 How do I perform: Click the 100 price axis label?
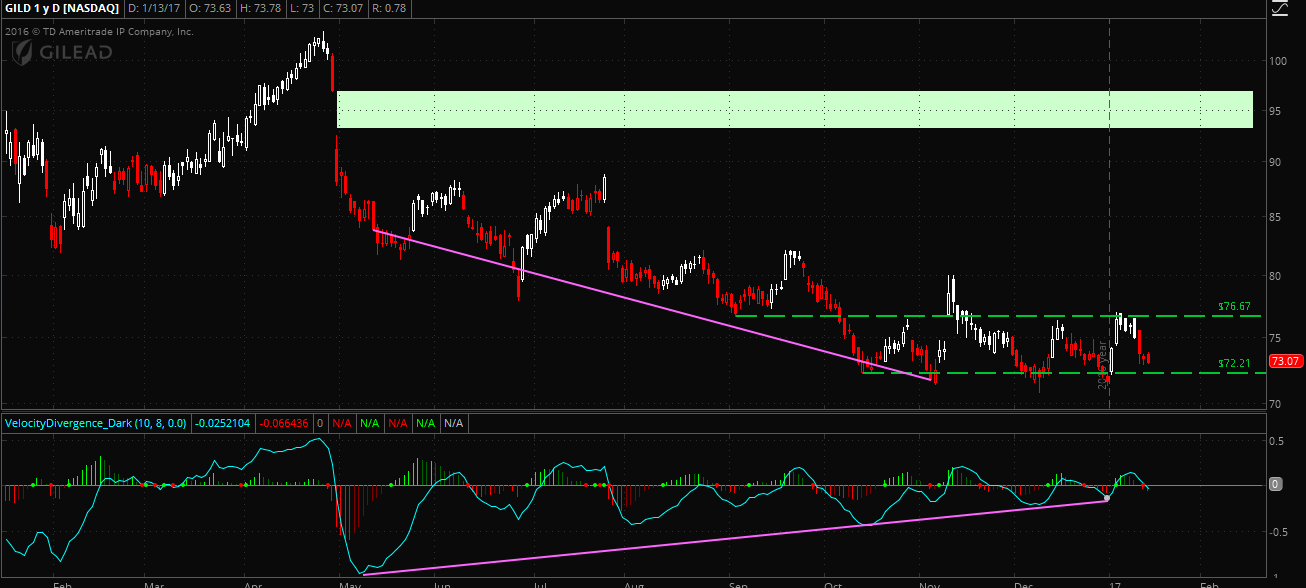1280,60
